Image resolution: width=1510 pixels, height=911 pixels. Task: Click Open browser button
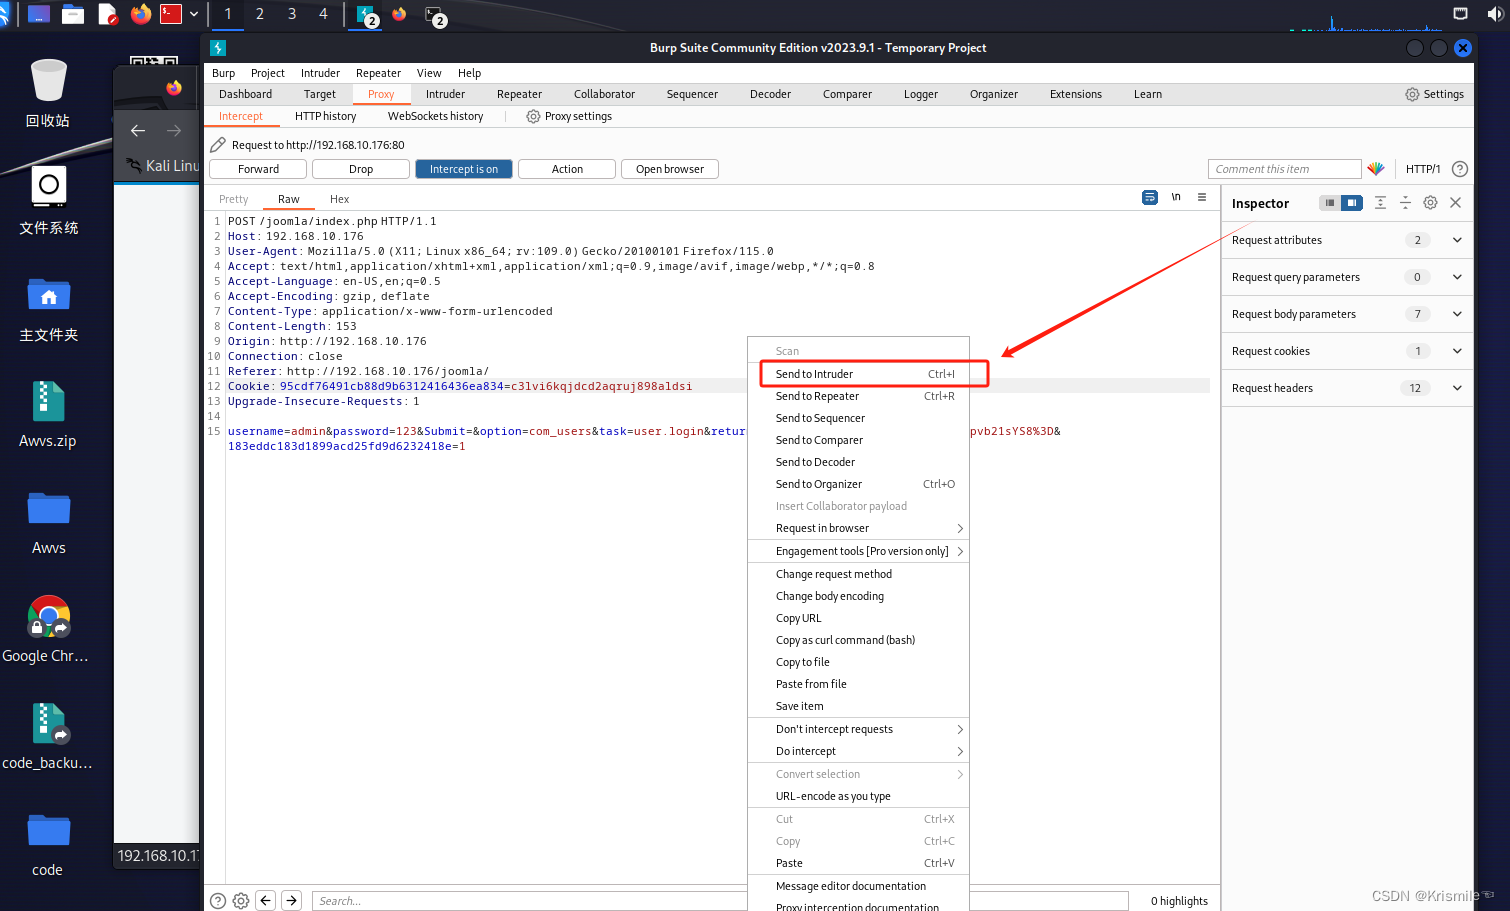(670, 169)
